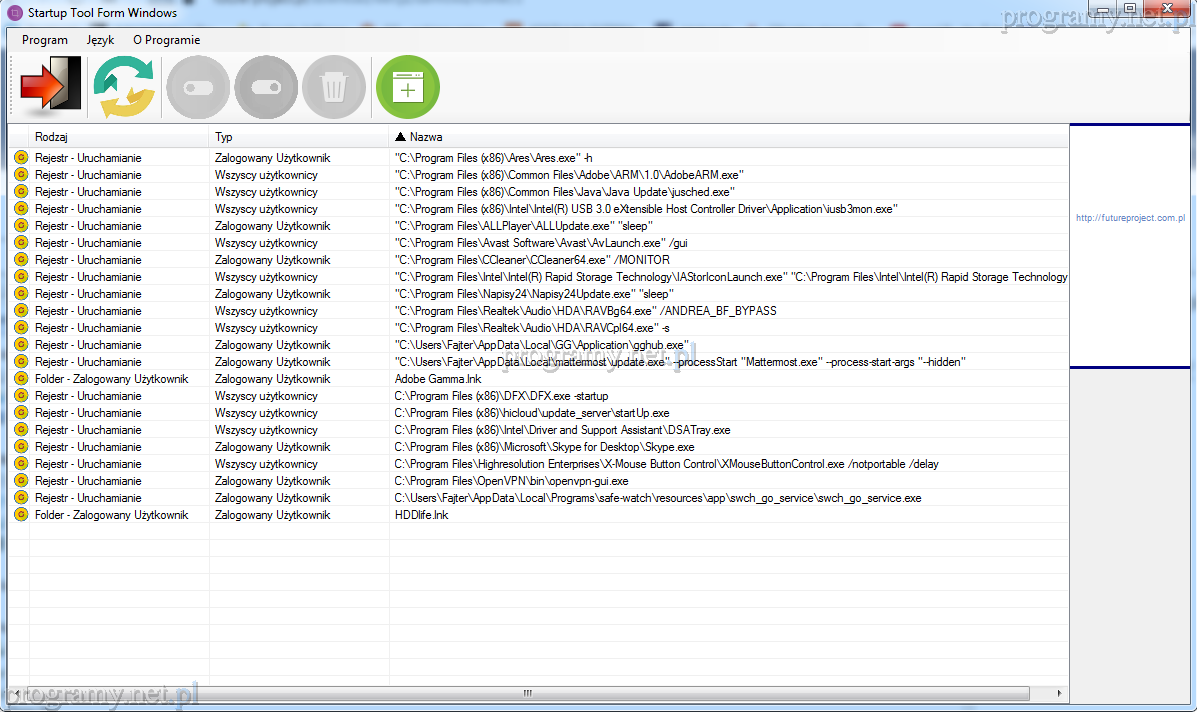The width and height of the screenshot is (1197, 712).
Task: Click the first grayed toggle switch button
Action: pos(198,88)
